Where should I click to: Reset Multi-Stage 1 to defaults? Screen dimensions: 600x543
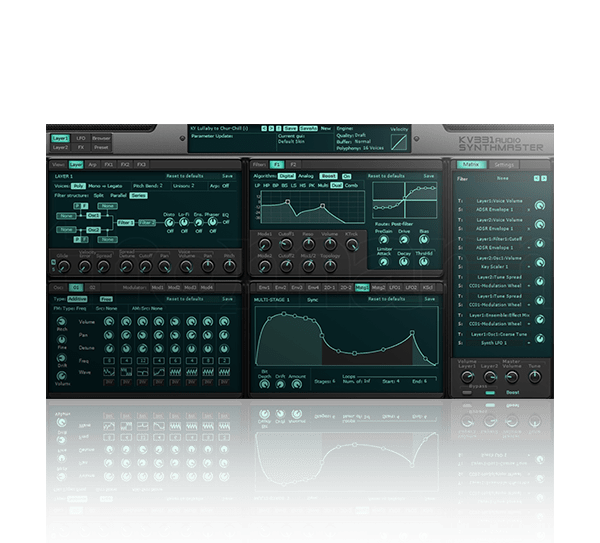point(386,299)
